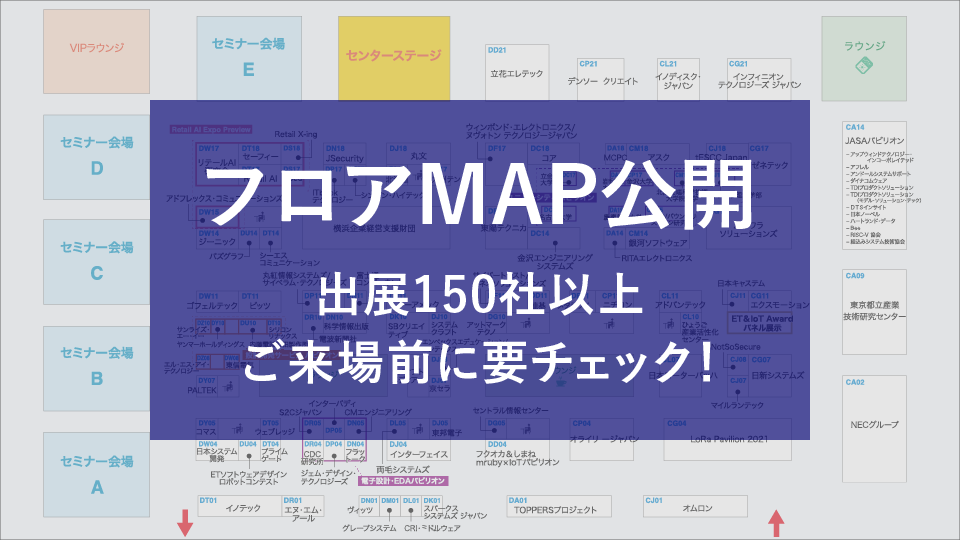Click the アップウィンドテクノロジー list entry
960x540 pixels.
pos(879,157)
